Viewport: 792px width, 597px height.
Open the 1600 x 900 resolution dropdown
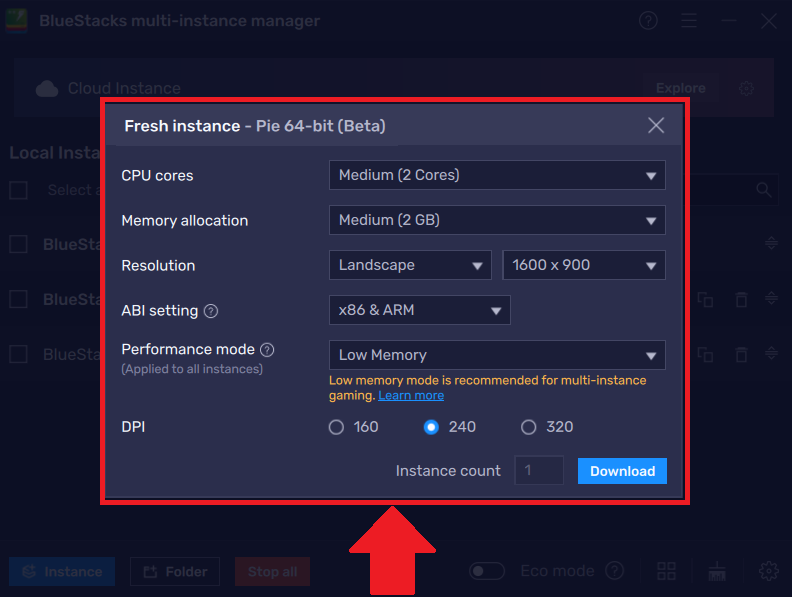(584, 265)
